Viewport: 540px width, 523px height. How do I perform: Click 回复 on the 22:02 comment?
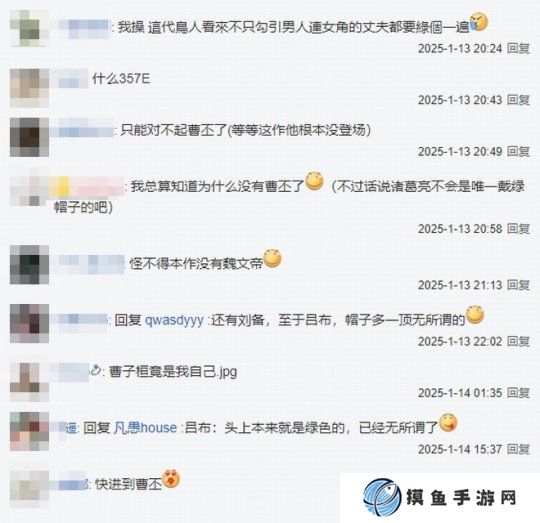tap(518, 342)
